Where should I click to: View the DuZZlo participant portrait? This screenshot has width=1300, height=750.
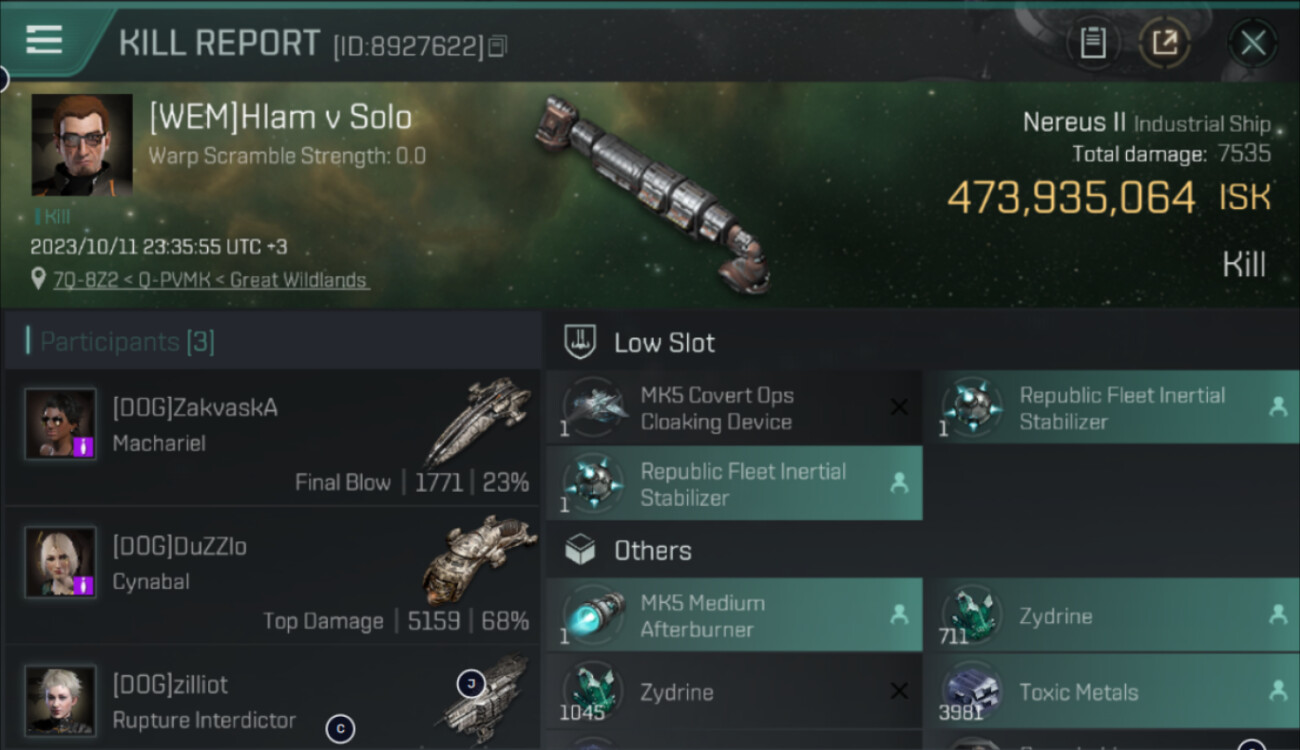pos(61,561)
